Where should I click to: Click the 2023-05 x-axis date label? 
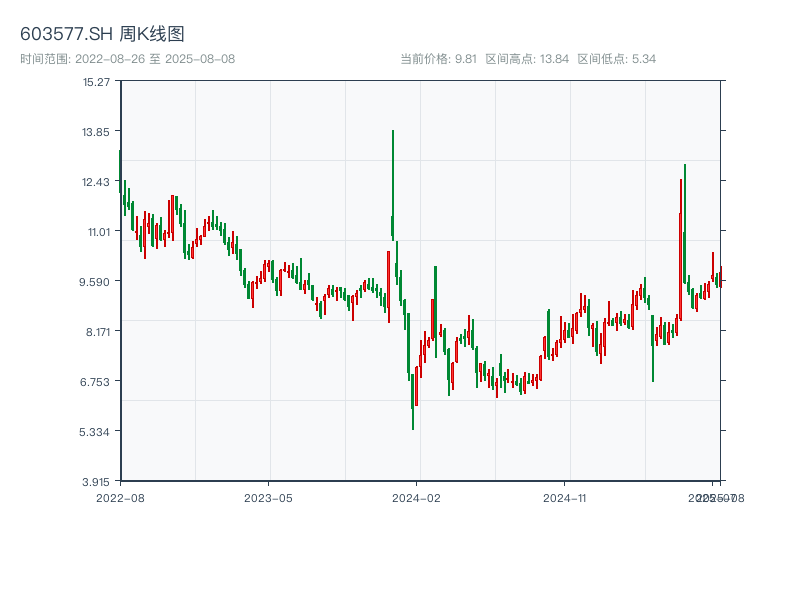pyautogui.click(x=268, y=497)
